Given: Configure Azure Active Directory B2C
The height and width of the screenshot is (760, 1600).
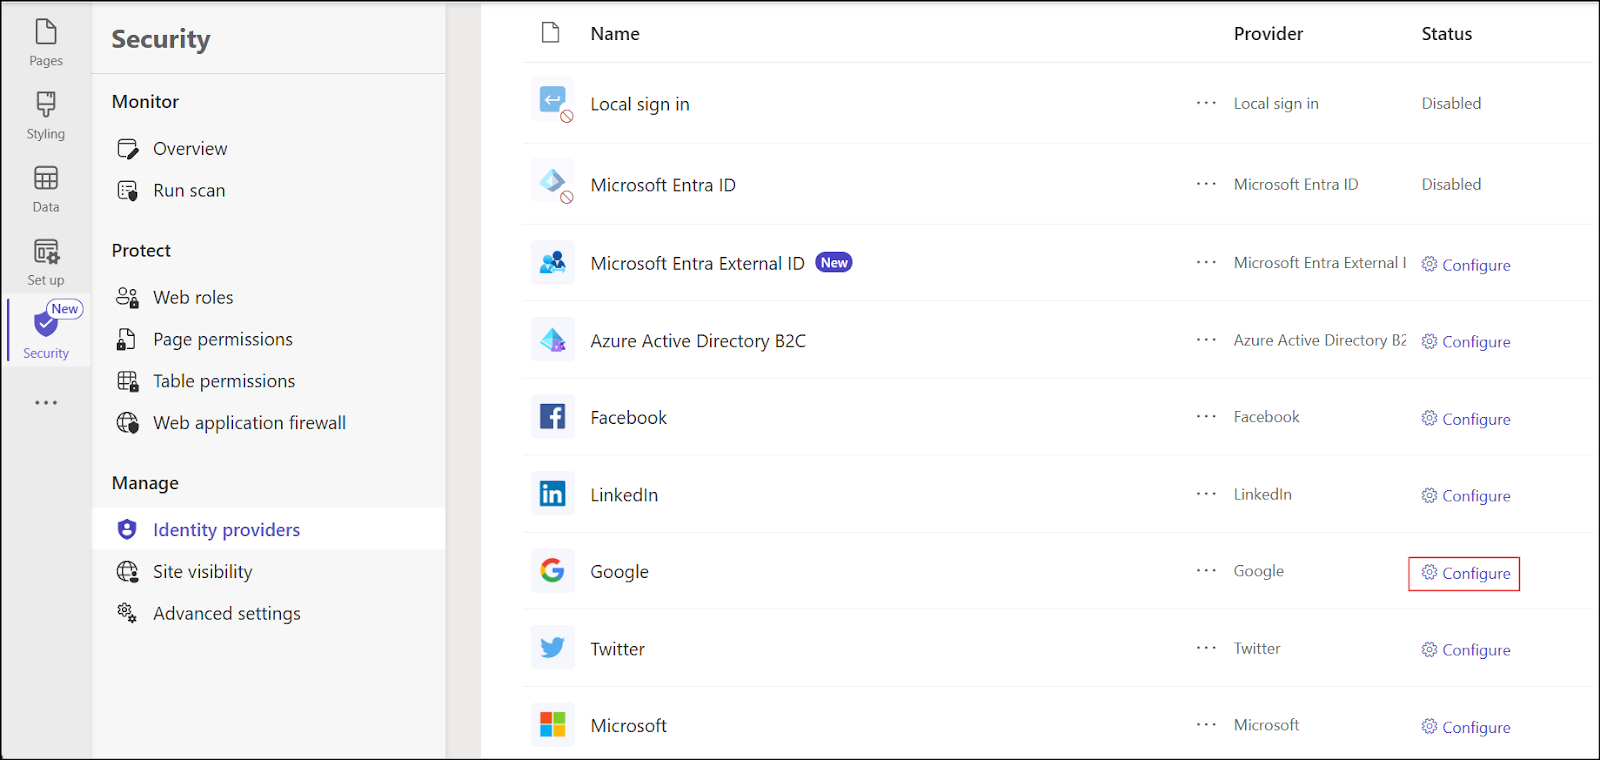Looking at the screenshot, I should click(1466, 342).
